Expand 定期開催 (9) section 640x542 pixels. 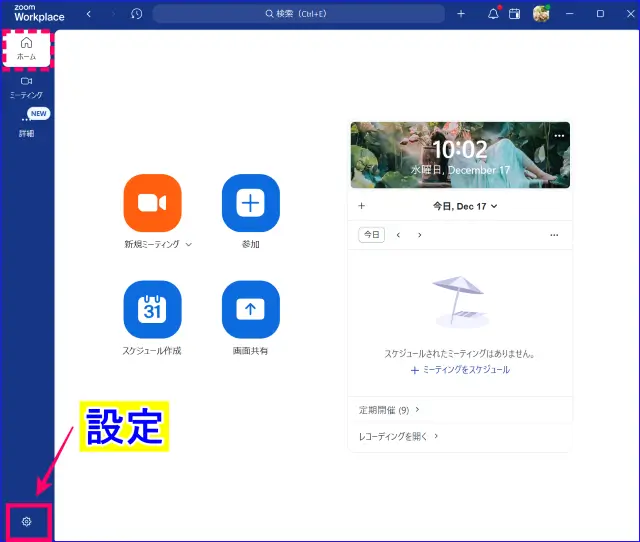point(389,410)
